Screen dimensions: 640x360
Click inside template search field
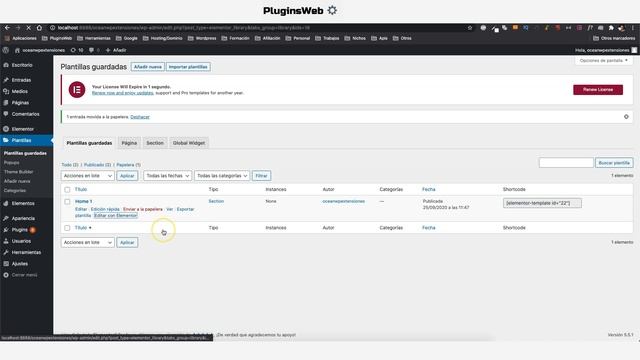566,163
